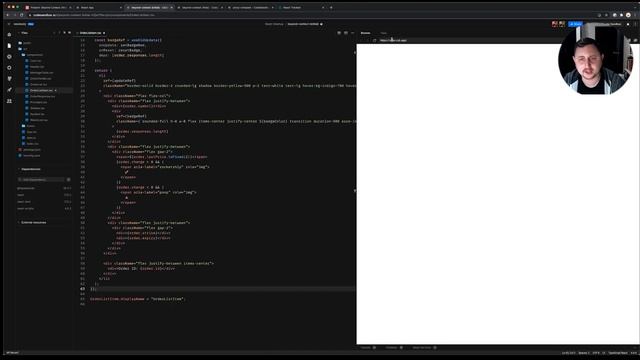The image size is (640, 360).
Task: Go back in Chrome history
Action: tap(7, 15)
